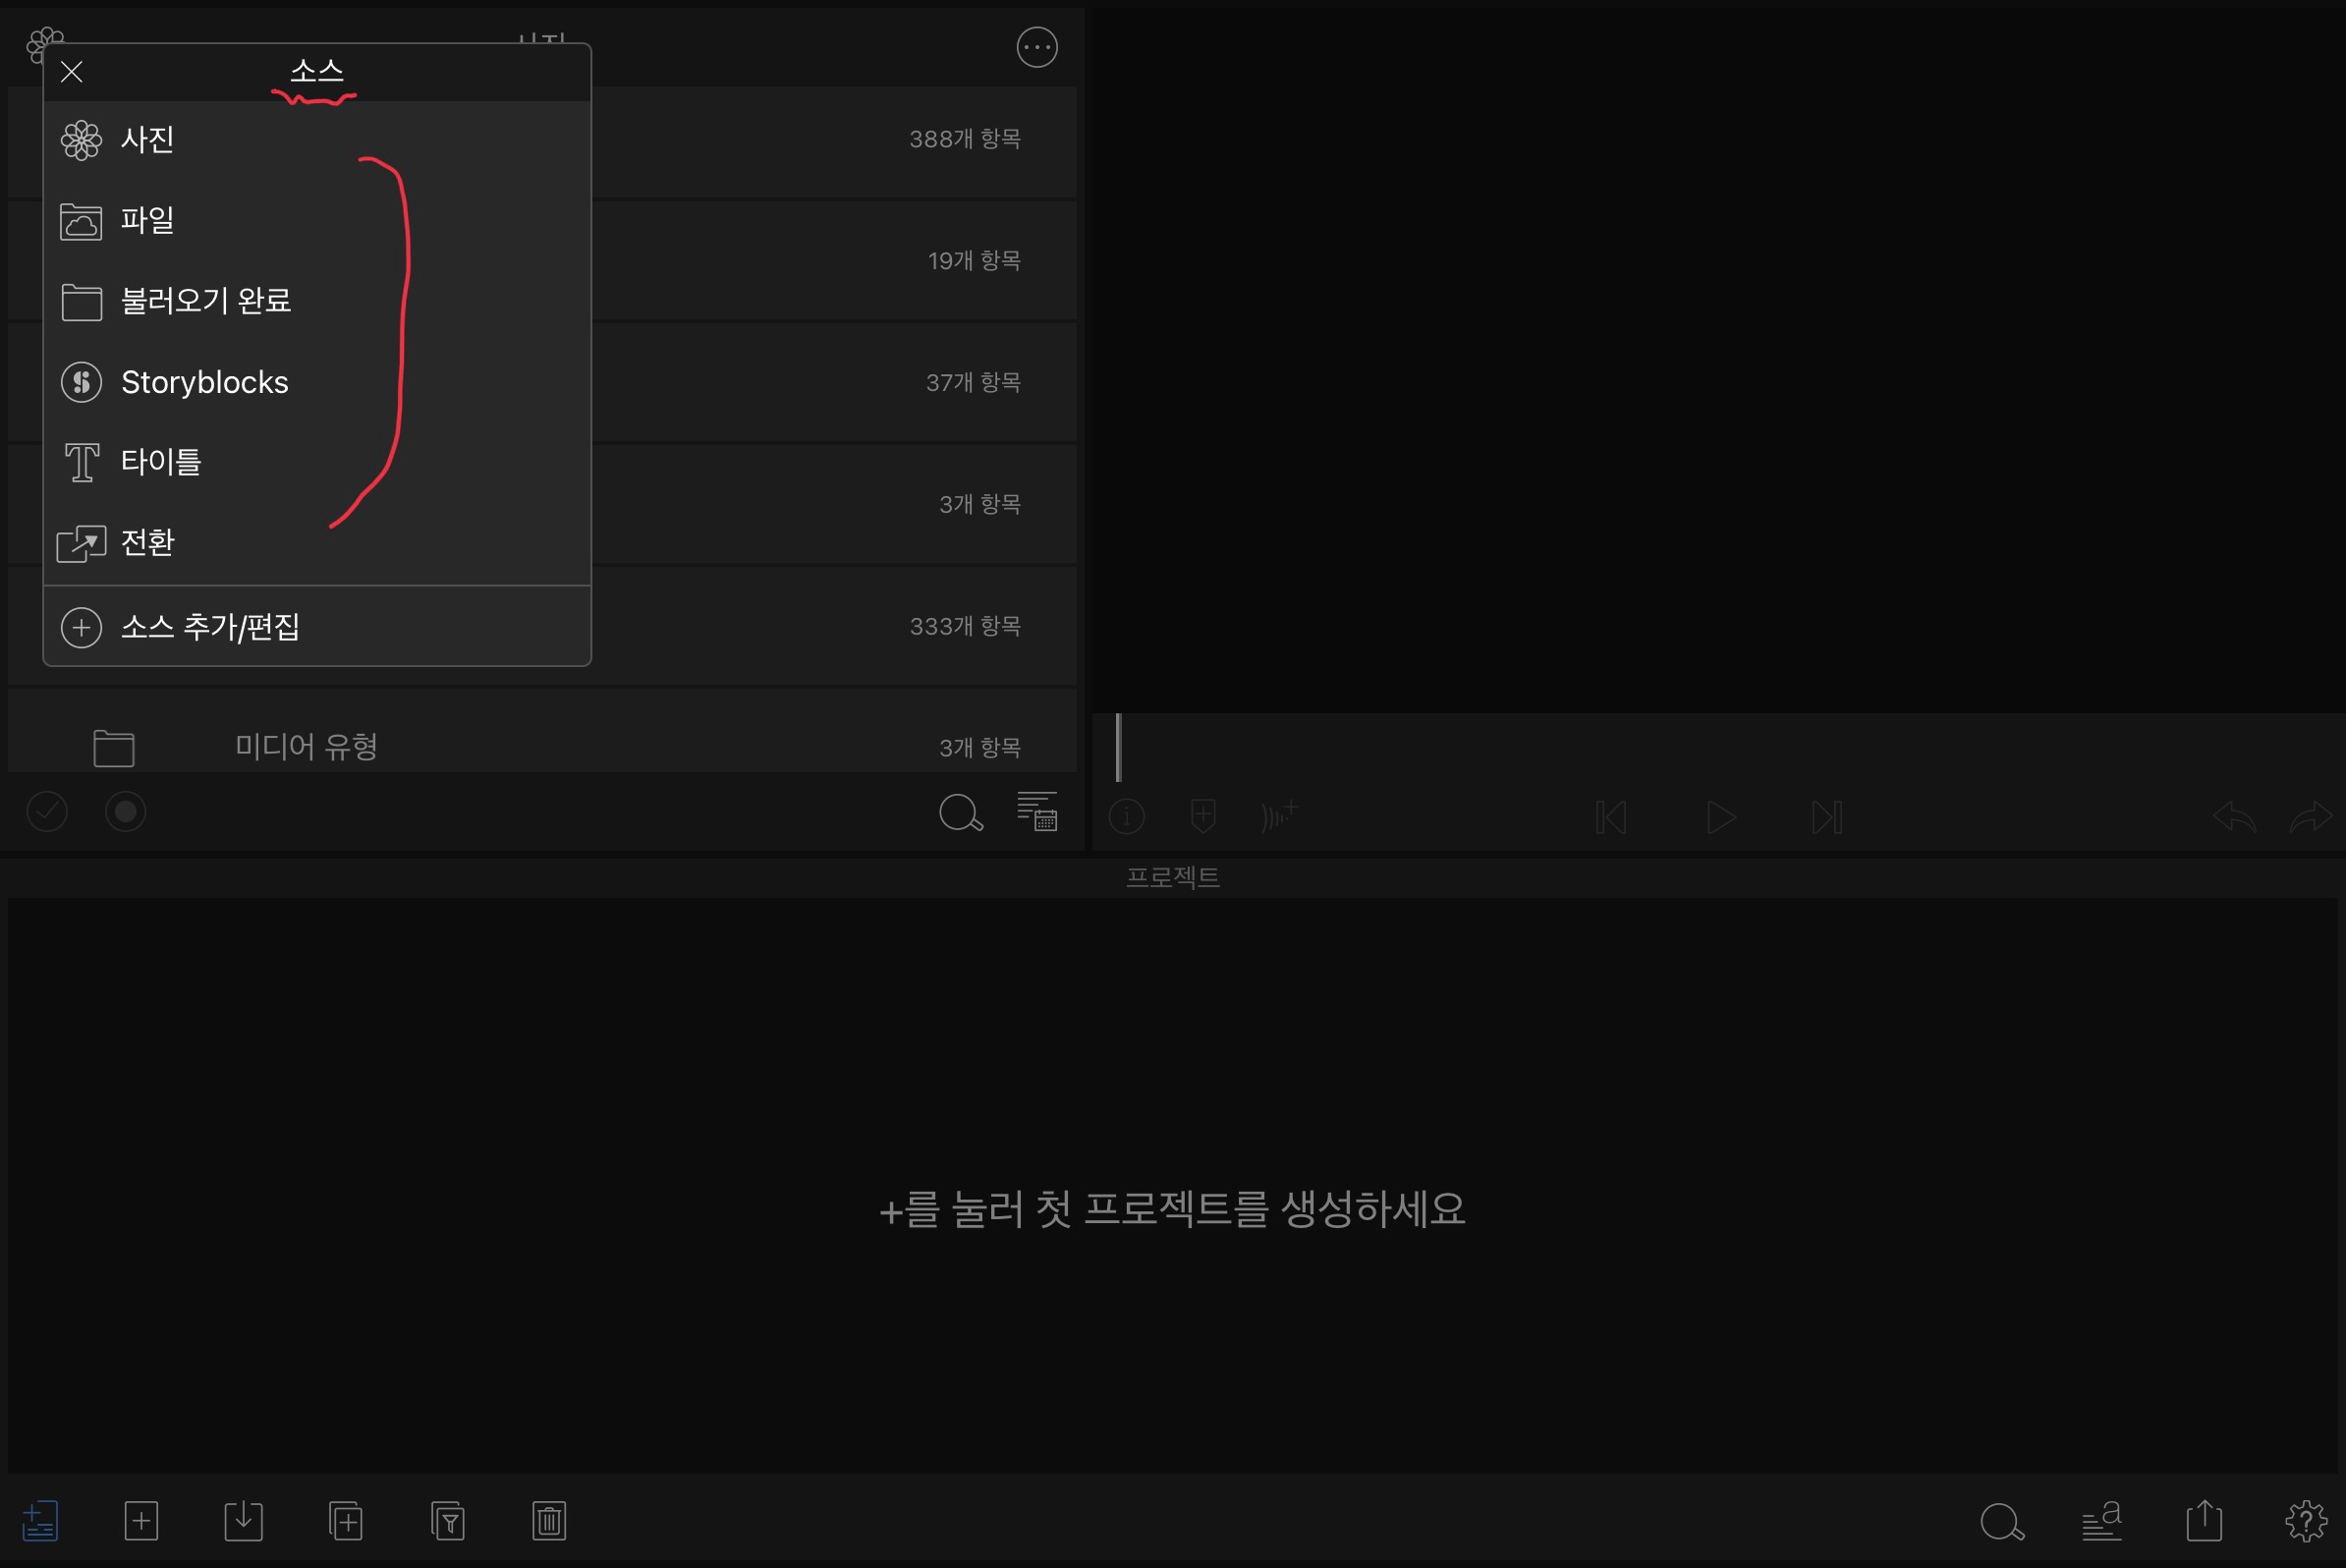This screenshot has width=2346, height=1568.
Task: Toggle record circle button in library
Action: tap(126, 812)
